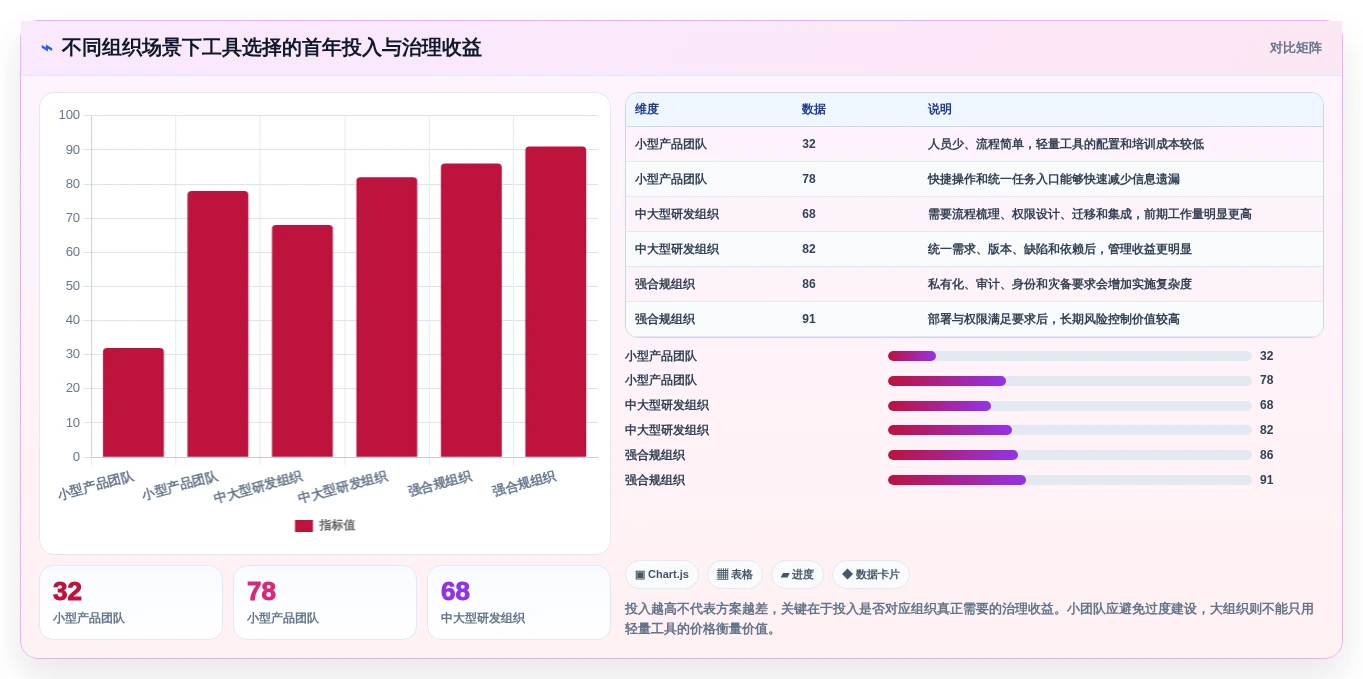
Task: Click the progress bar labeled 78
Action: click(x=1070, y=381)
